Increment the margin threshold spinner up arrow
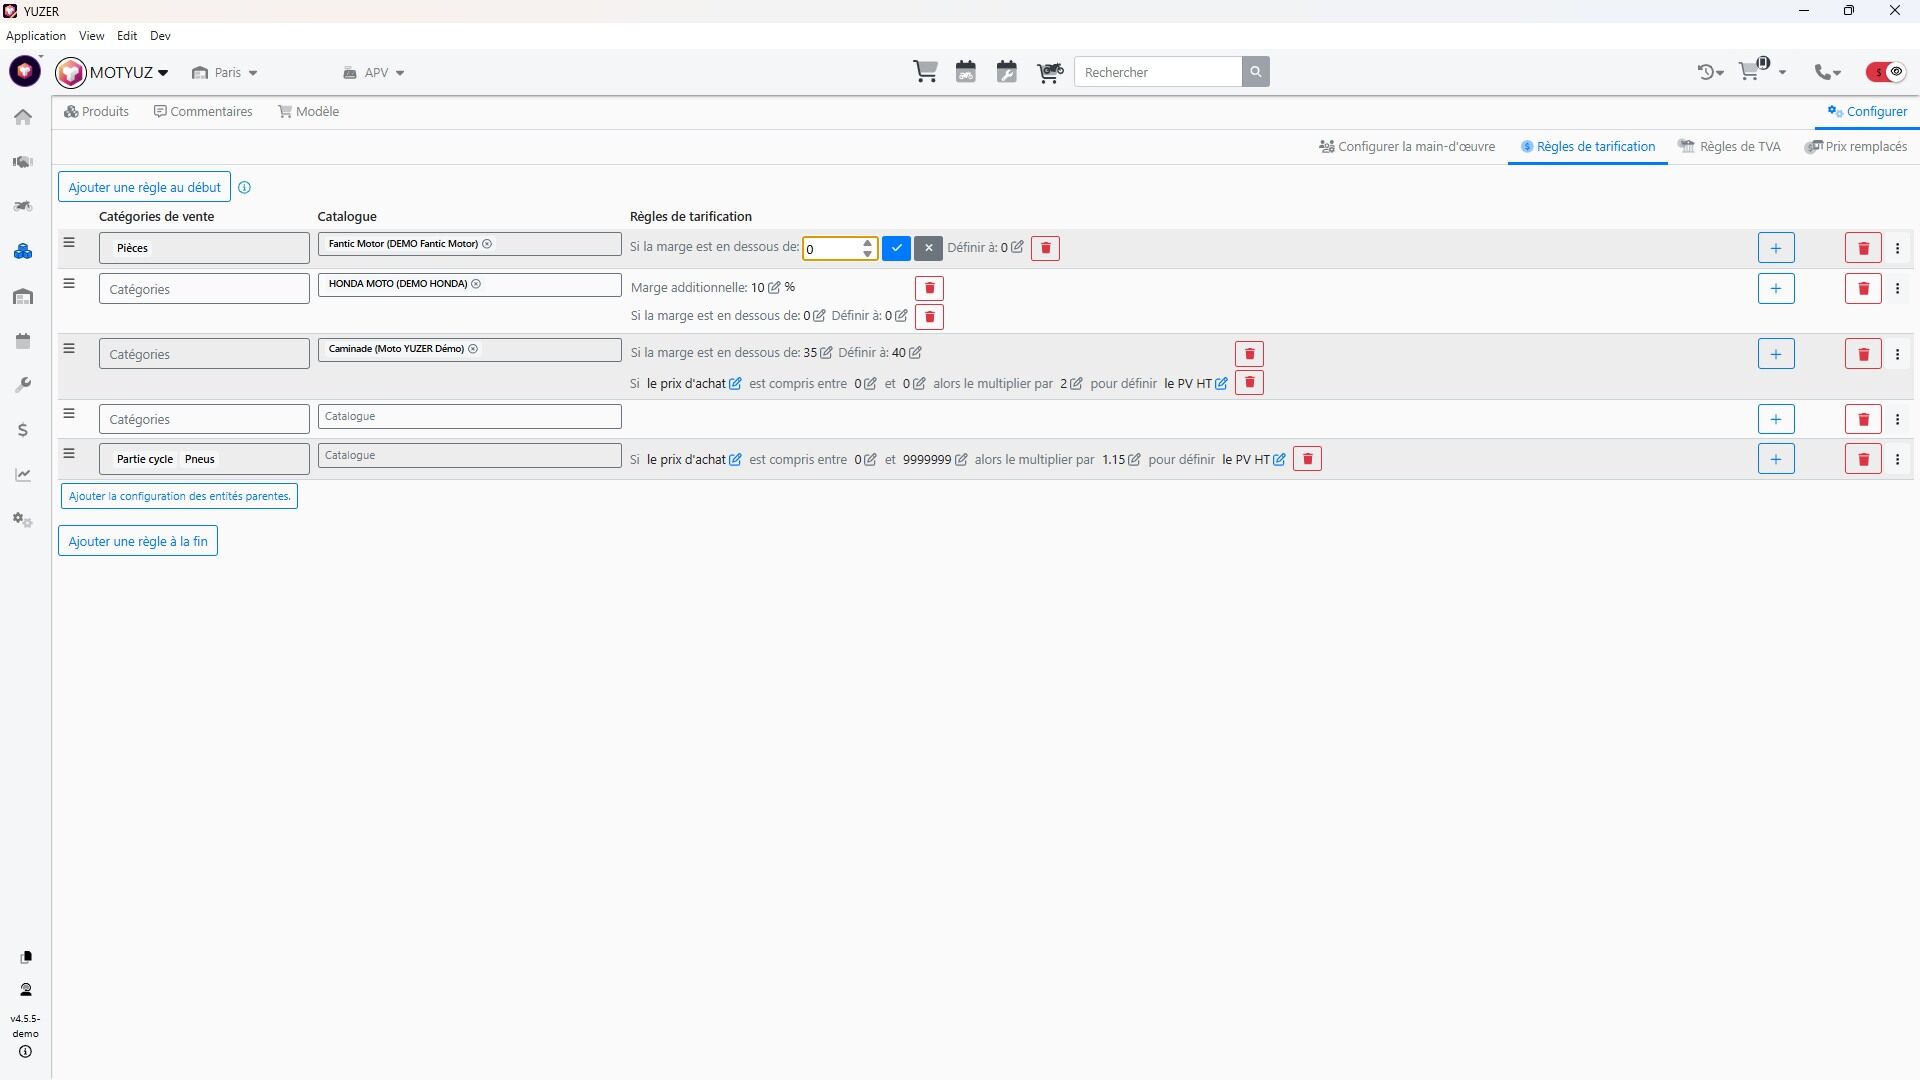The height and width of the screenshot is (1080, 1920). click(x=867, y=243)
